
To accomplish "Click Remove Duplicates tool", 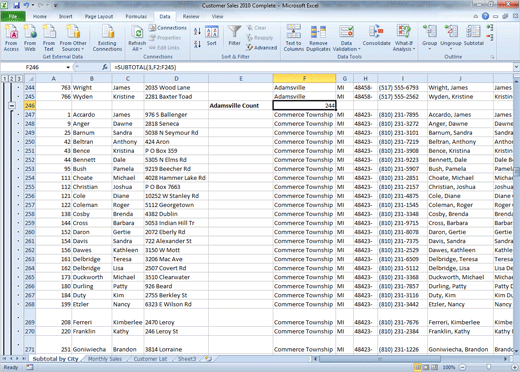I will pos(318,38).
